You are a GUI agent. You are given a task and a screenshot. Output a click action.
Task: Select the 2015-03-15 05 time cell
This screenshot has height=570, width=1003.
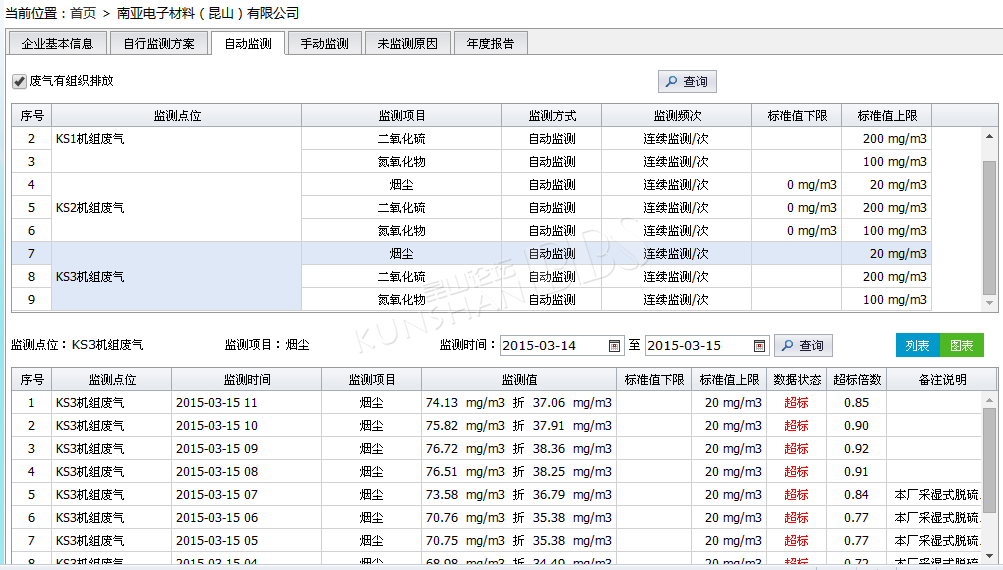[247, 541]
